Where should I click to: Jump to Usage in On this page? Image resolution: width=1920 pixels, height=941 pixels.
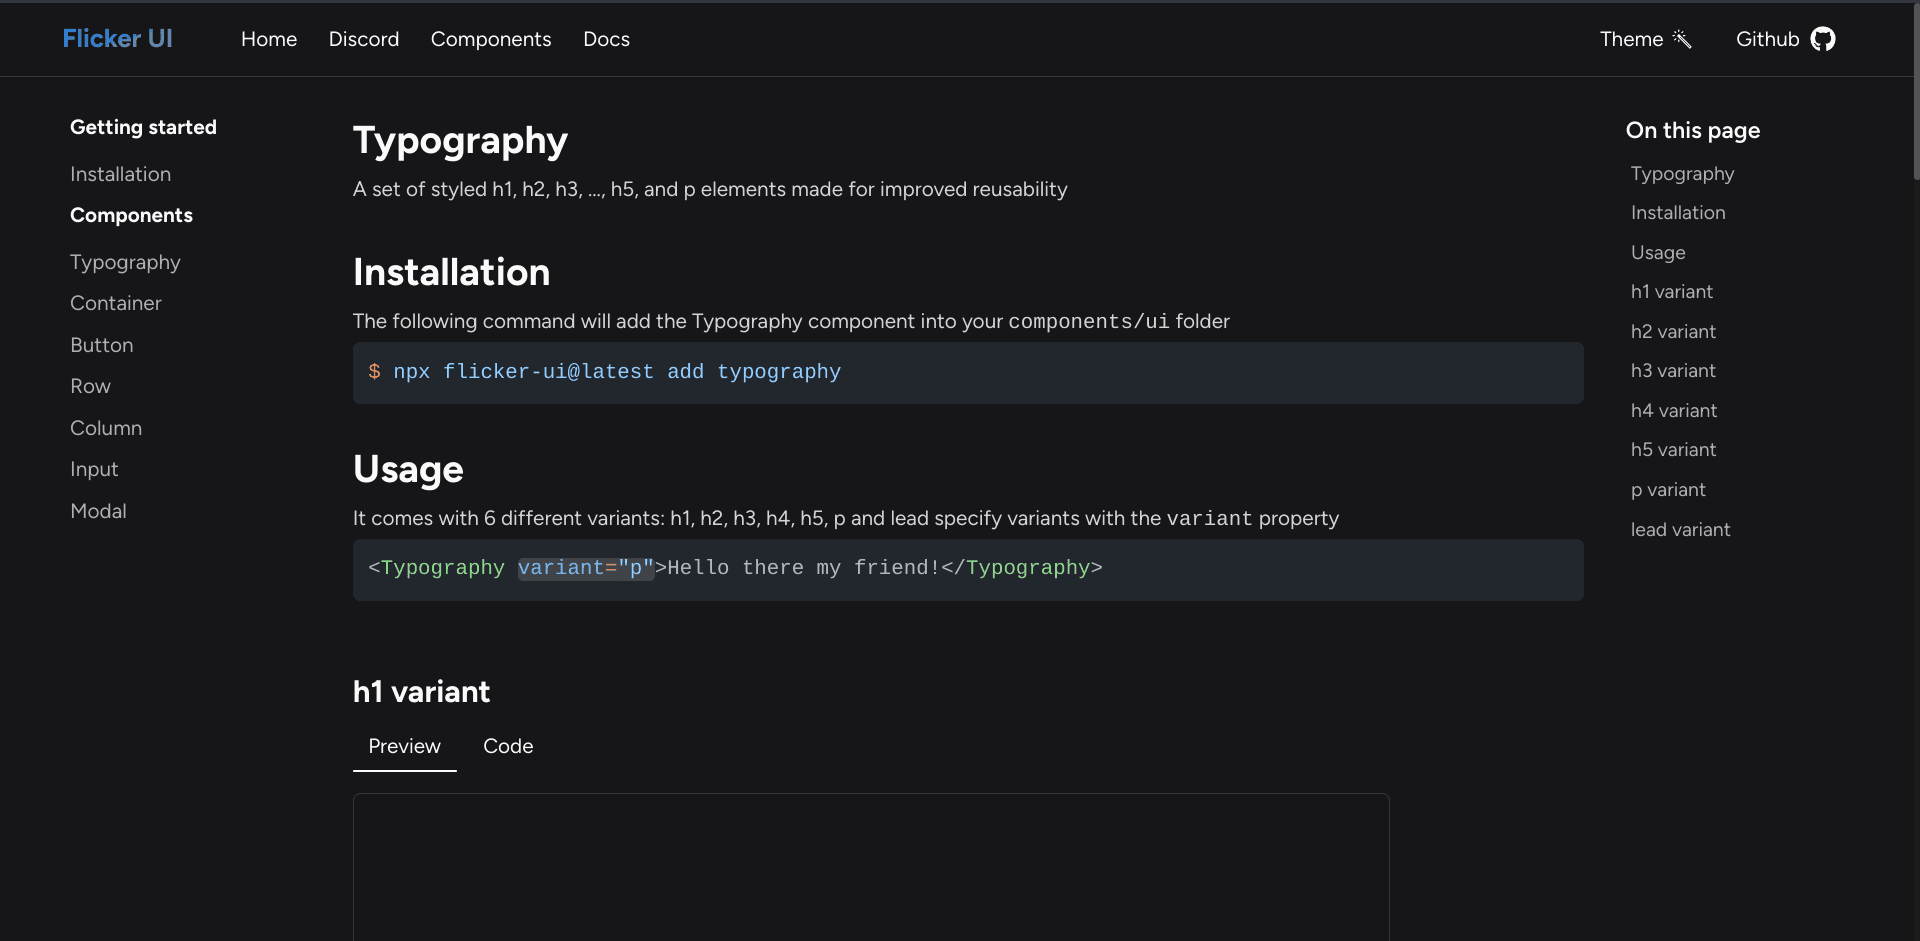tap(1658, 253)
